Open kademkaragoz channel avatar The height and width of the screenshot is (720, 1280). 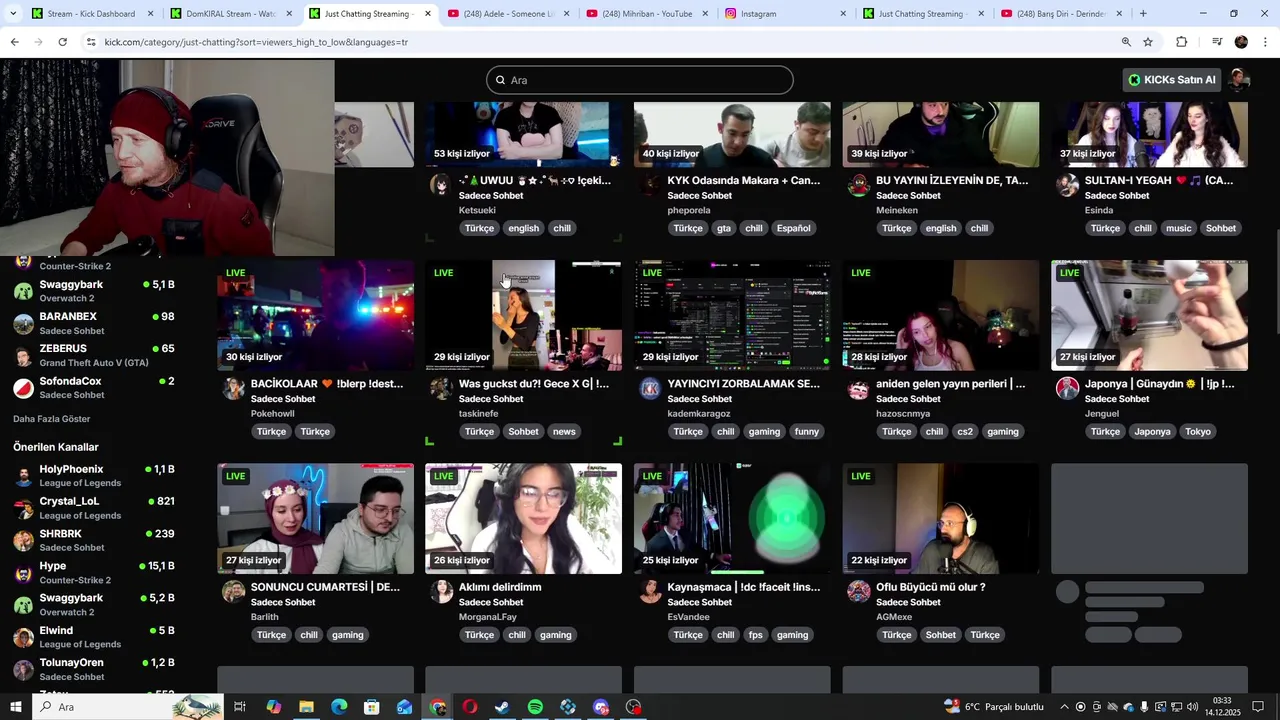pyautogui.click(x=649, y=388)
